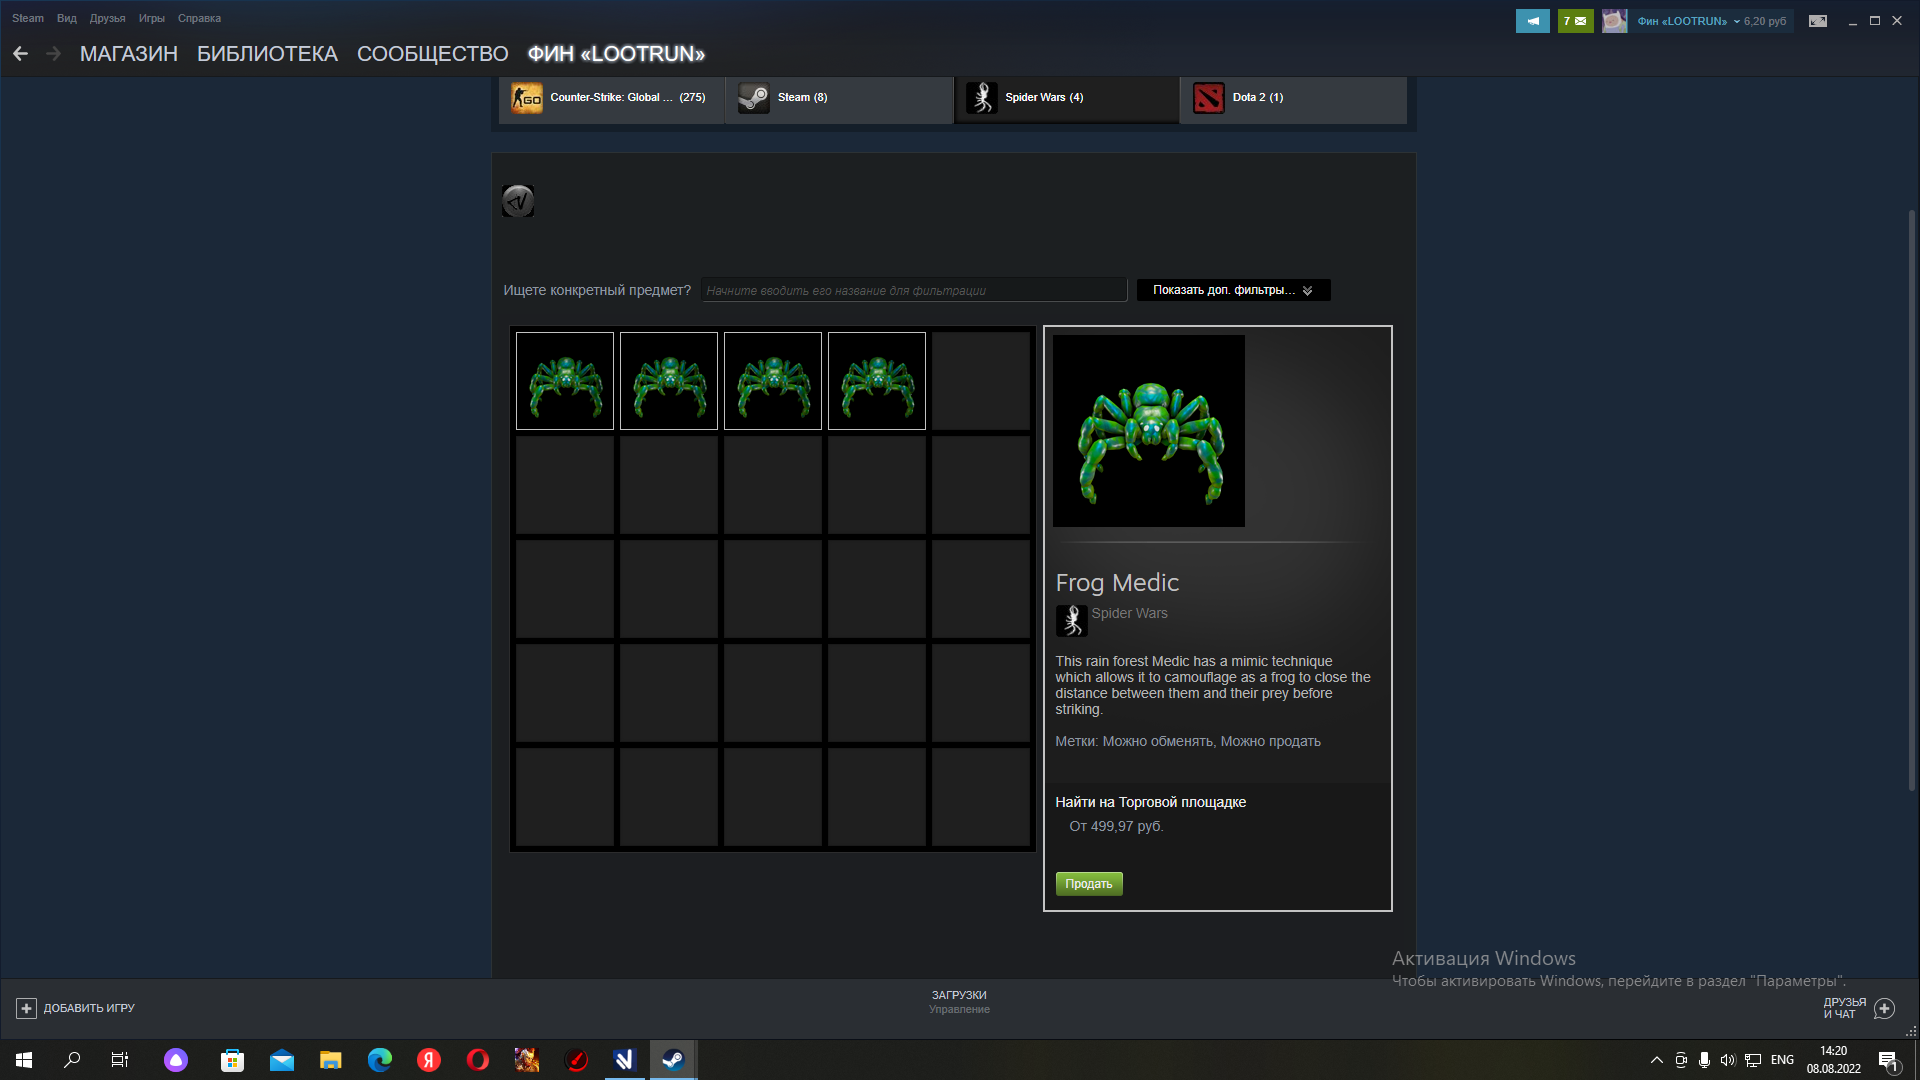Open the Steam menu
This screenshot has width=1920, height=1080.
[x=28, y=18]
